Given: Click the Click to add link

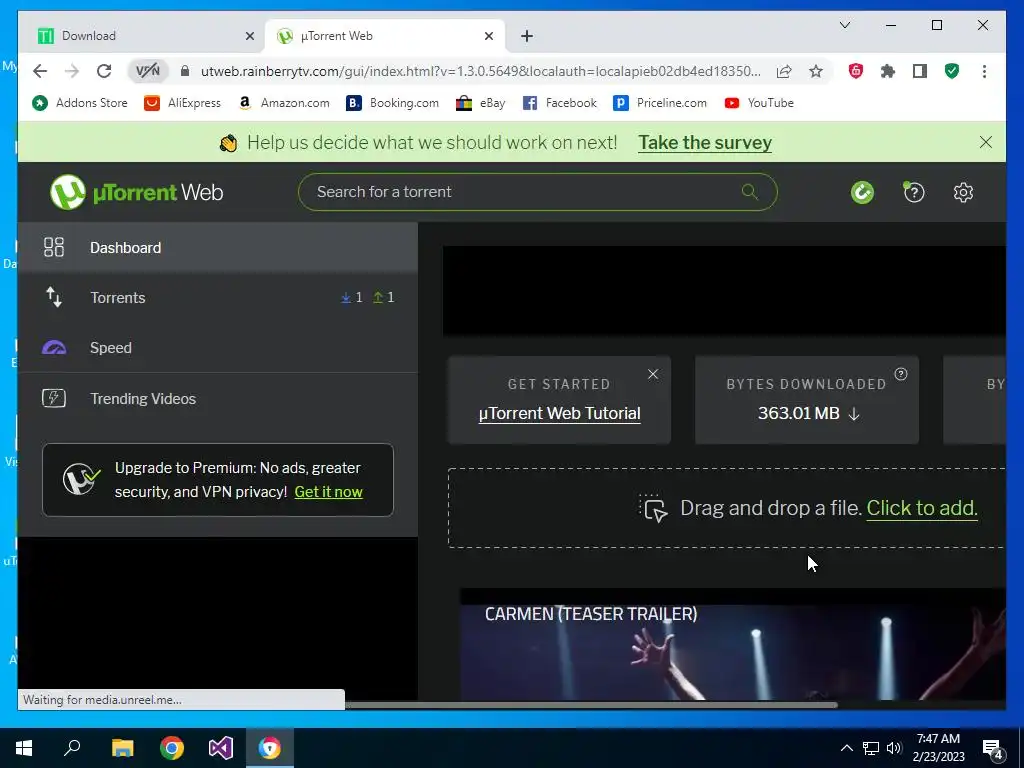Looking at the screenshot, I should pos(921,507).
